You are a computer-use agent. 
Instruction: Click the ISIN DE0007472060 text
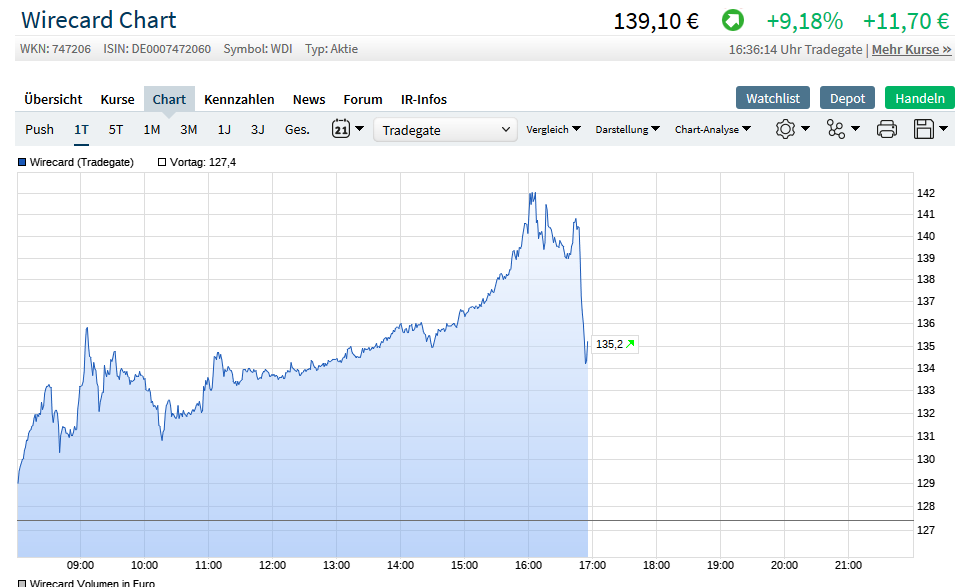click(x=157, y=49)
